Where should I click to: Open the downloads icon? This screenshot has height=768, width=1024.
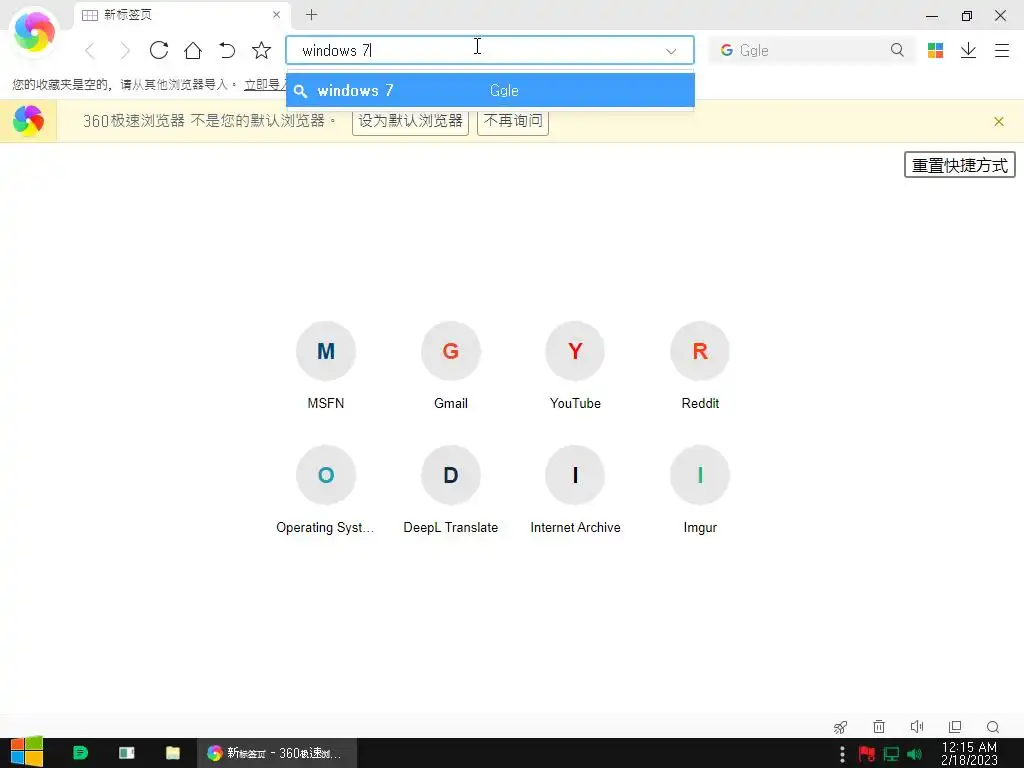[968, 50]
